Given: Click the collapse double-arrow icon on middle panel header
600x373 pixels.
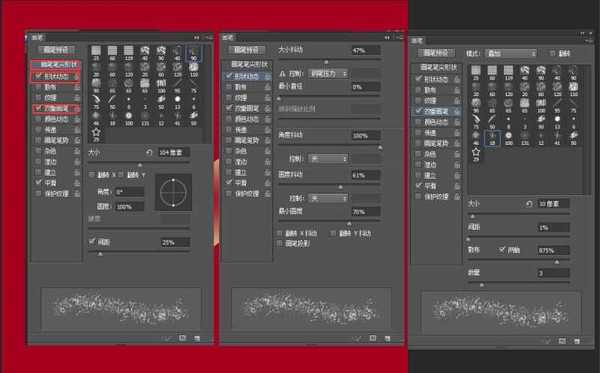Looking at the screenshot, I should coord(387,37).
